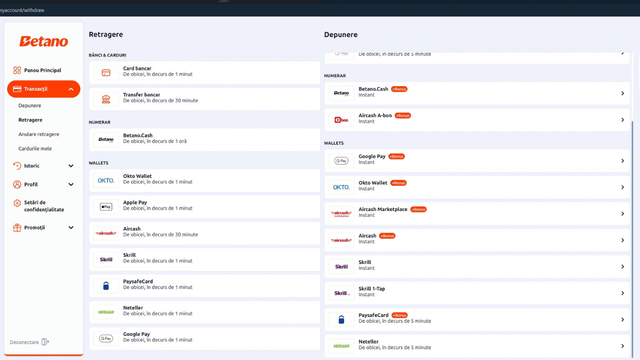Select Transfer bancar bank icon
The width and height of the screenshot is (640, 360).
(x=106, y=99)
